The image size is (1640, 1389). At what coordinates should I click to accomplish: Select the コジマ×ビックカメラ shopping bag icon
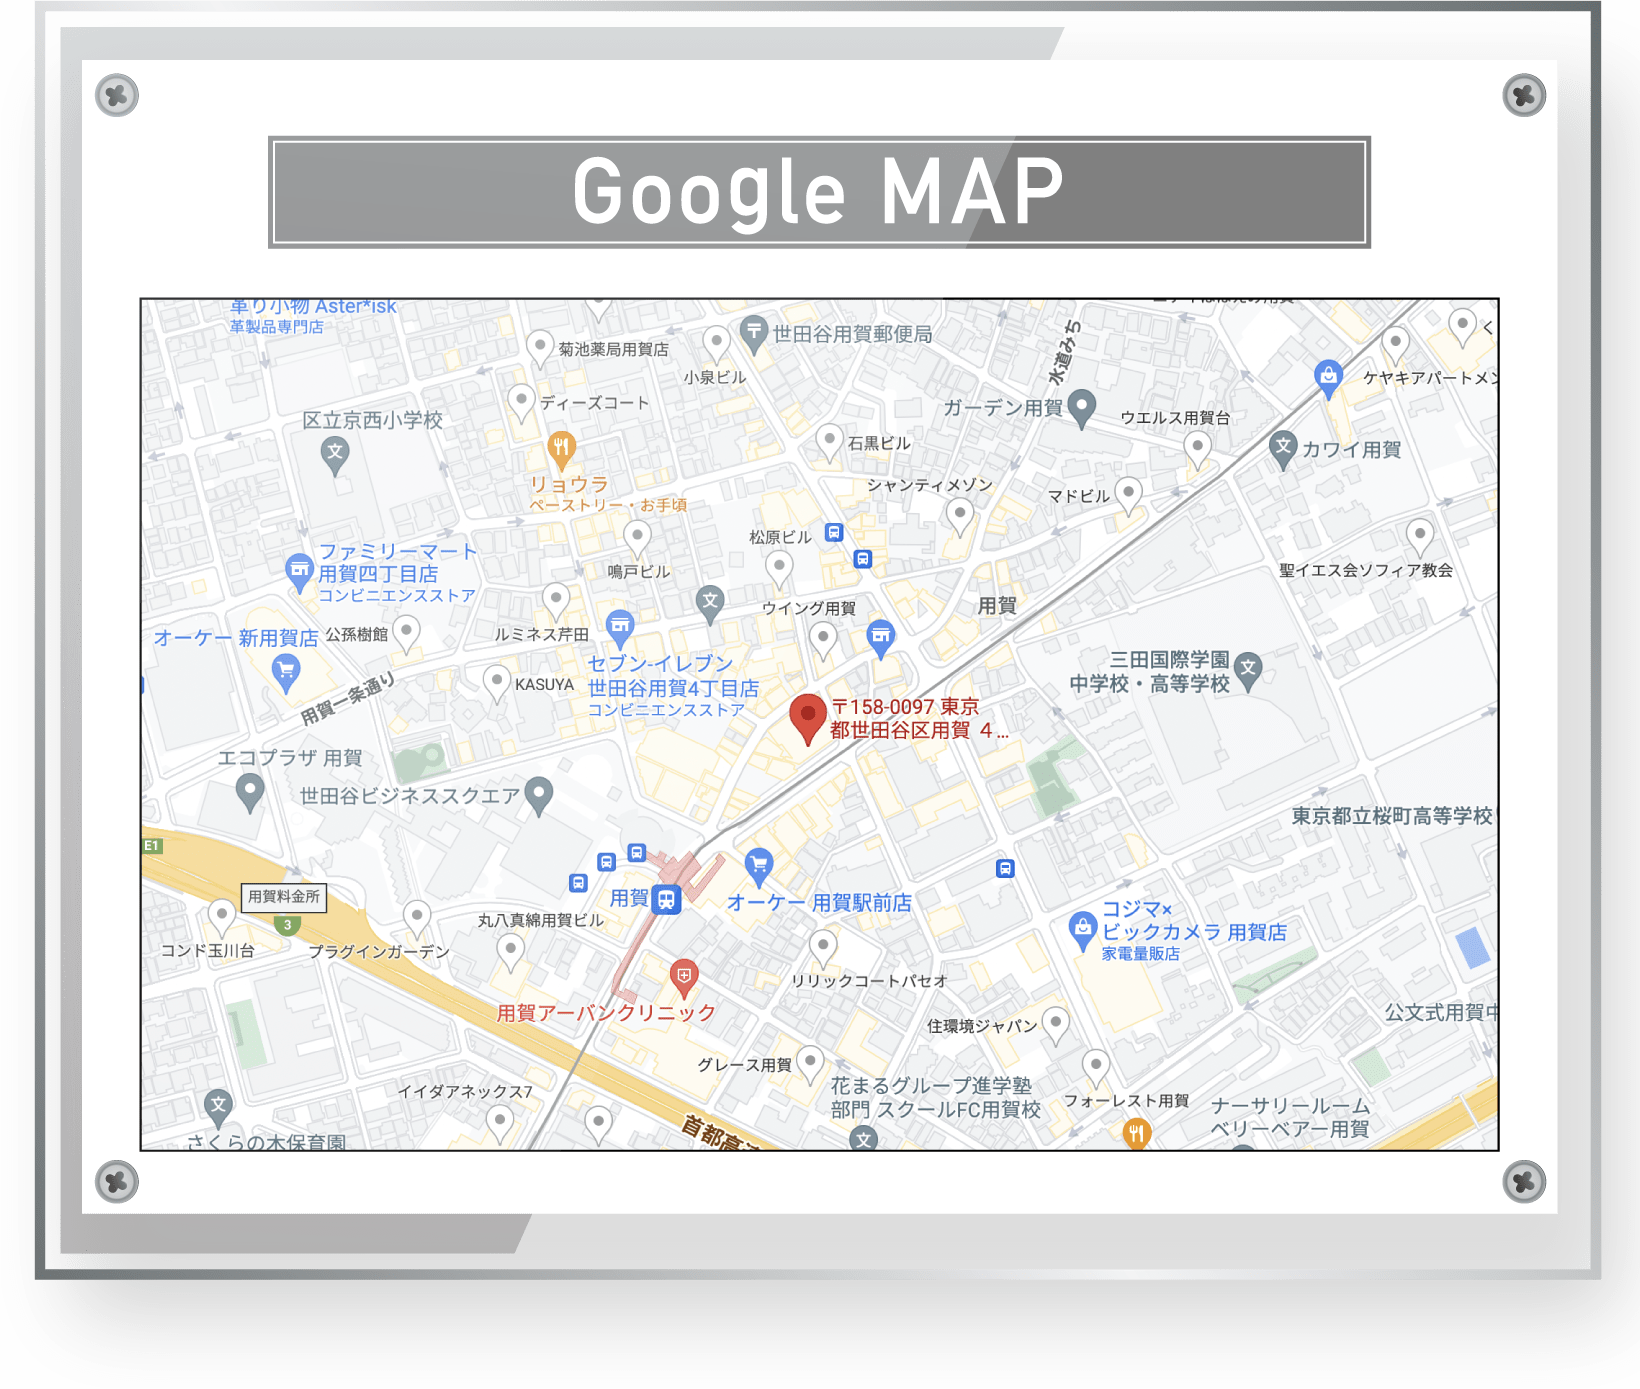click(1083, 932)
